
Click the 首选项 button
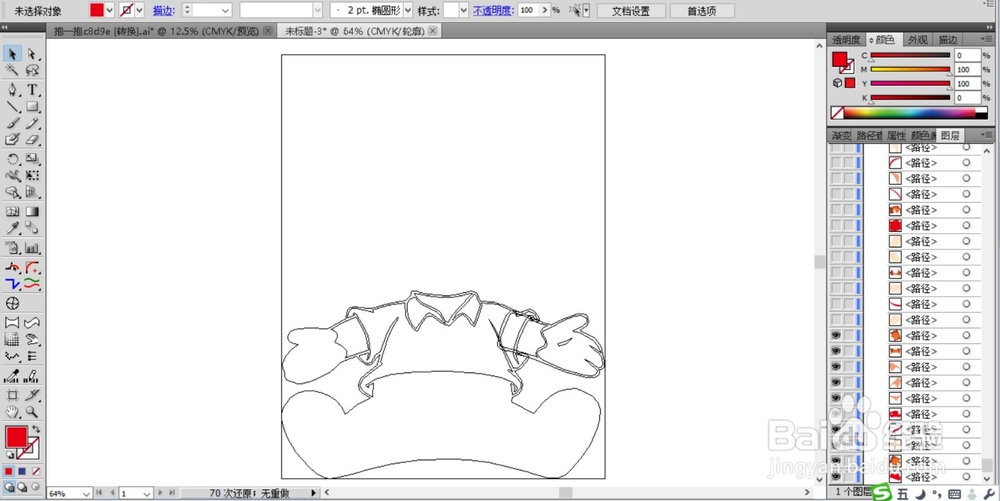tap(702, 11)
